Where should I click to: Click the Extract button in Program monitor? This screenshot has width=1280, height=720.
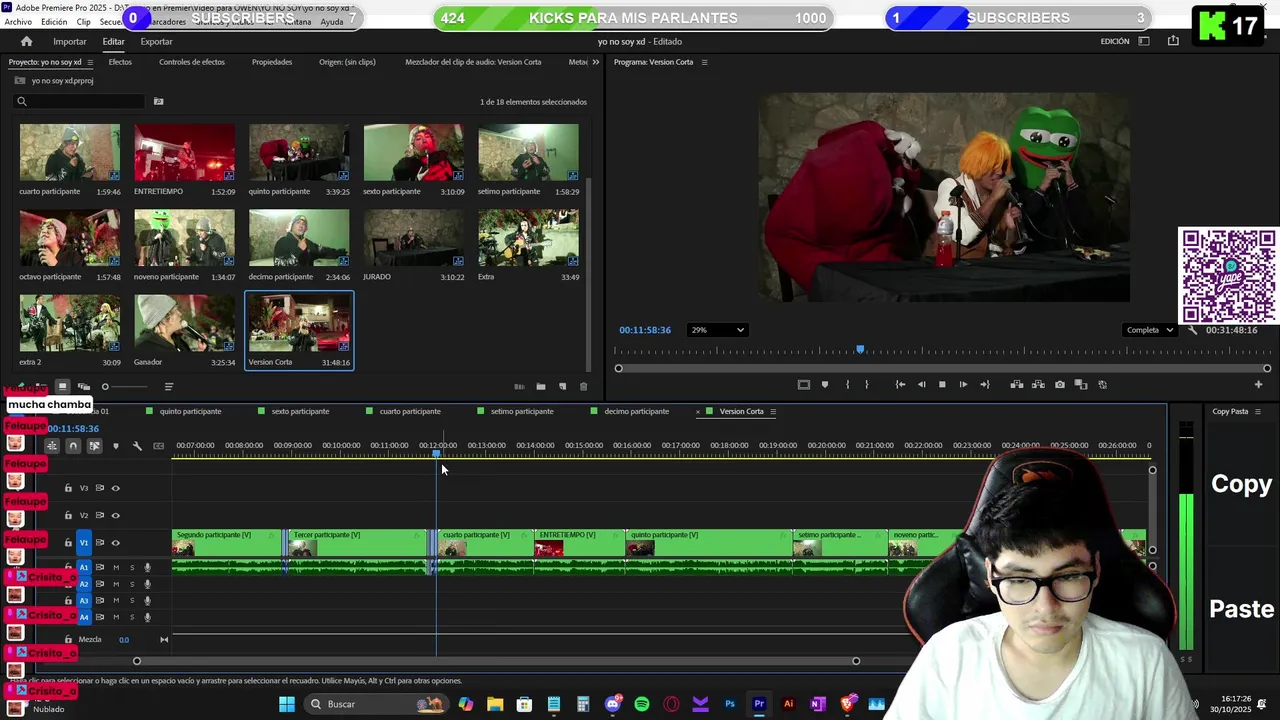point(1038,385)
